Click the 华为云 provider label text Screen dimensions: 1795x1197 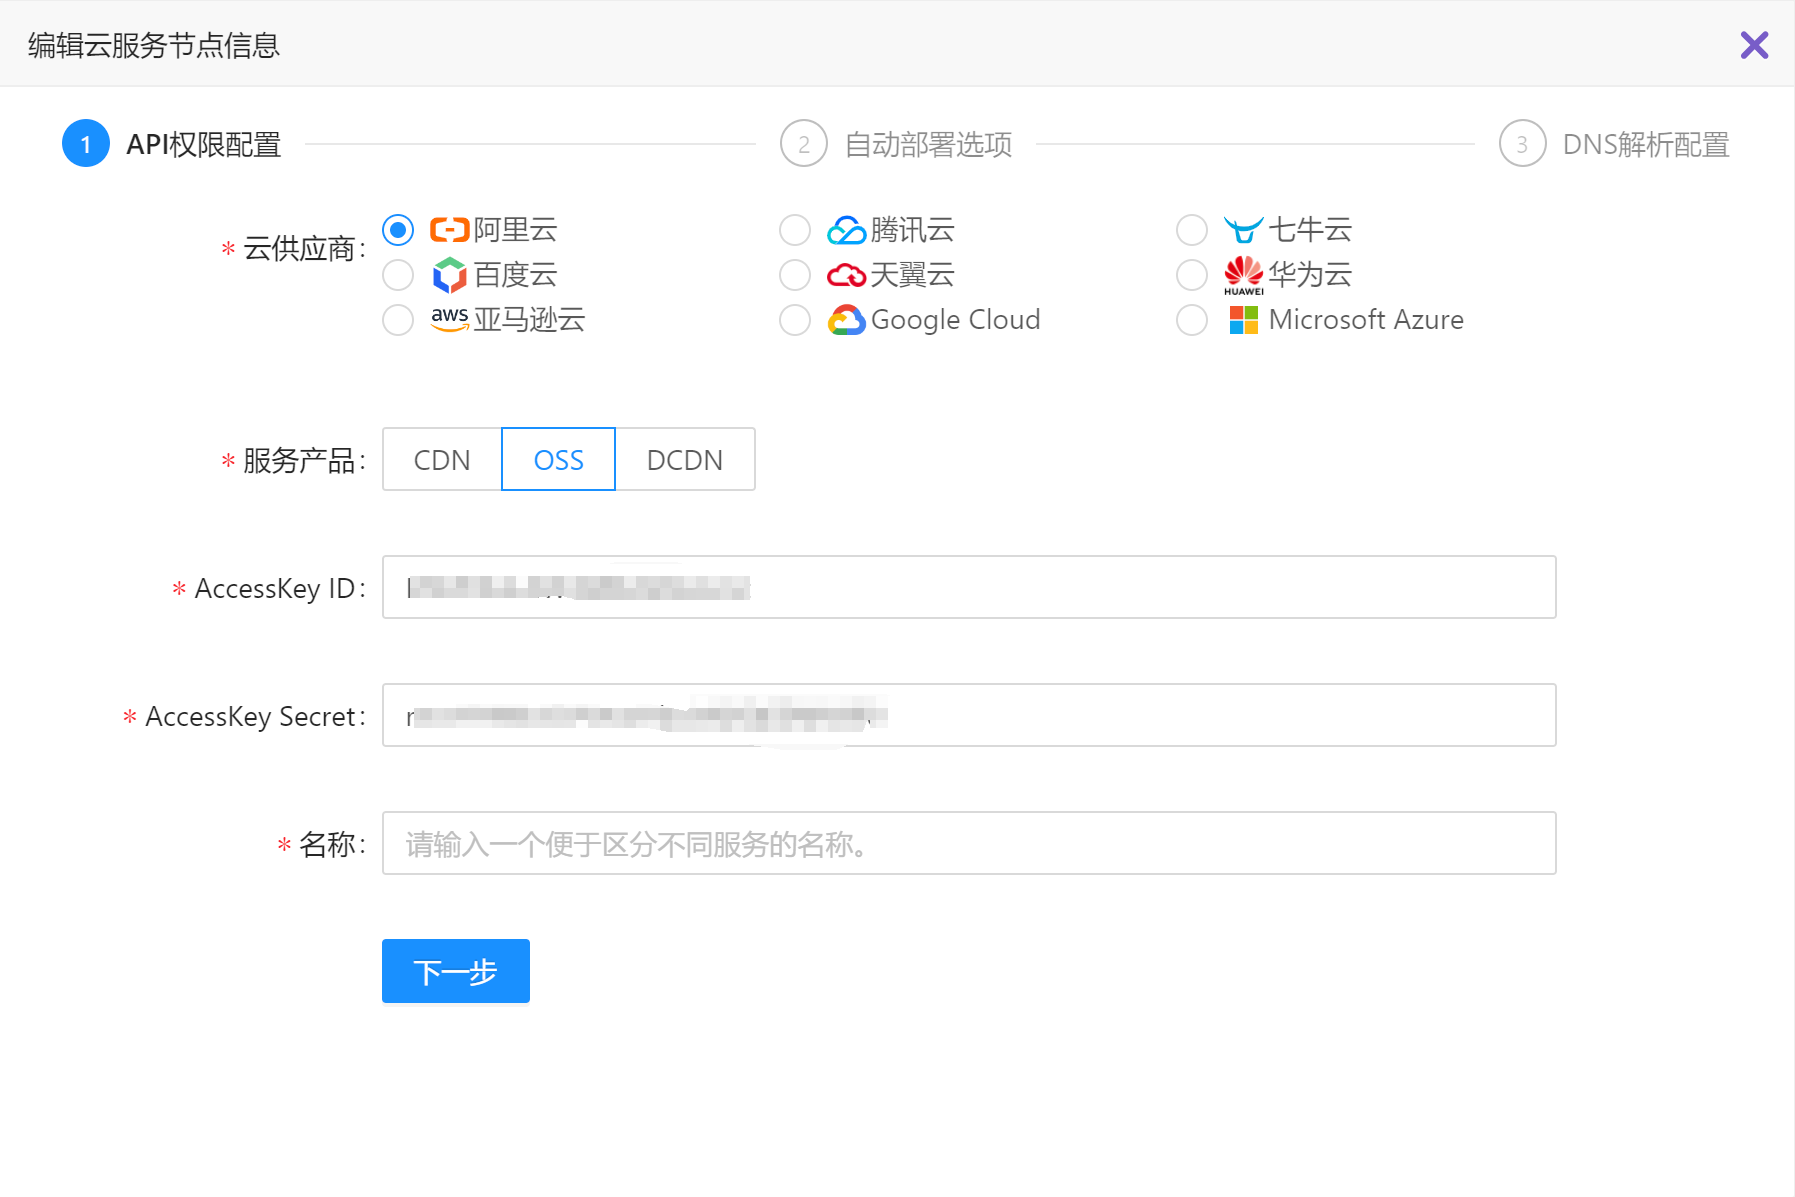pyautogui.click(x=1310, y=275)
